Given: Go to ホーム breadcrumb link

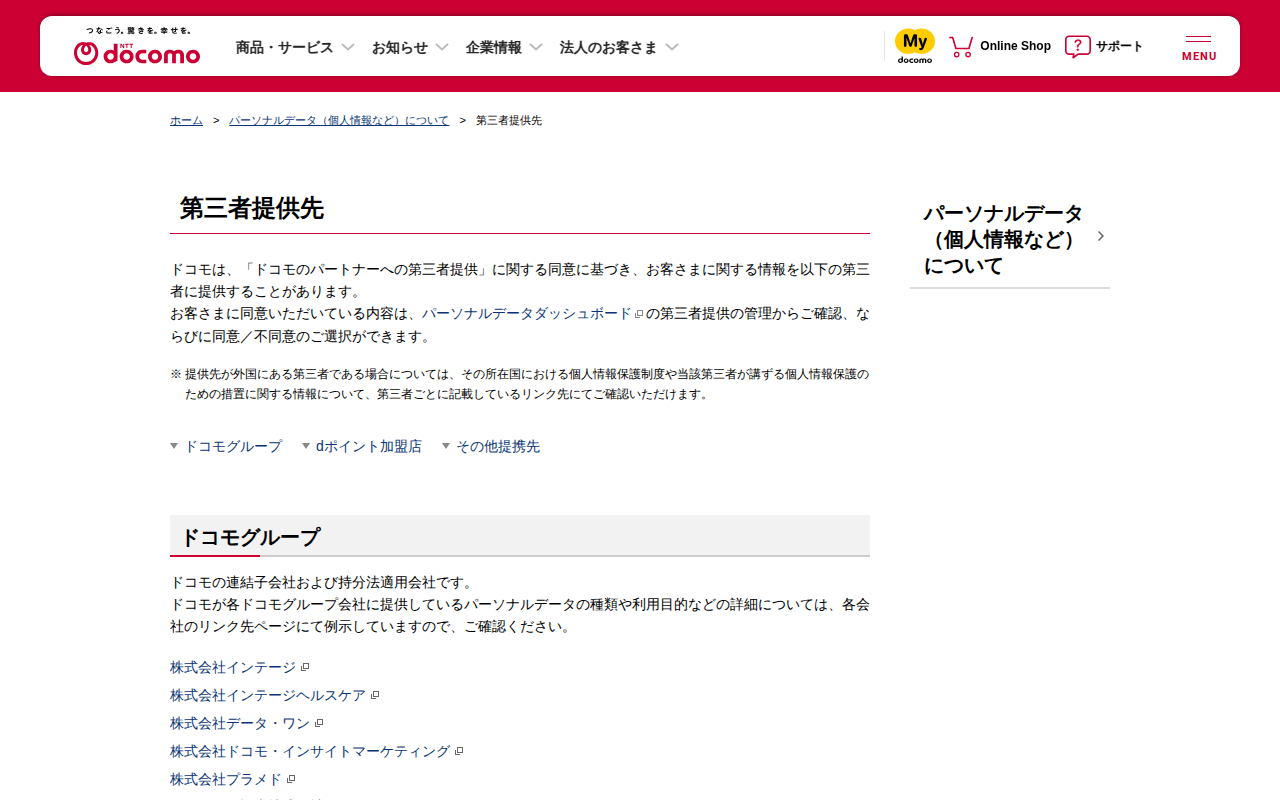Looking at the screenshot, I should click(186, 120).
